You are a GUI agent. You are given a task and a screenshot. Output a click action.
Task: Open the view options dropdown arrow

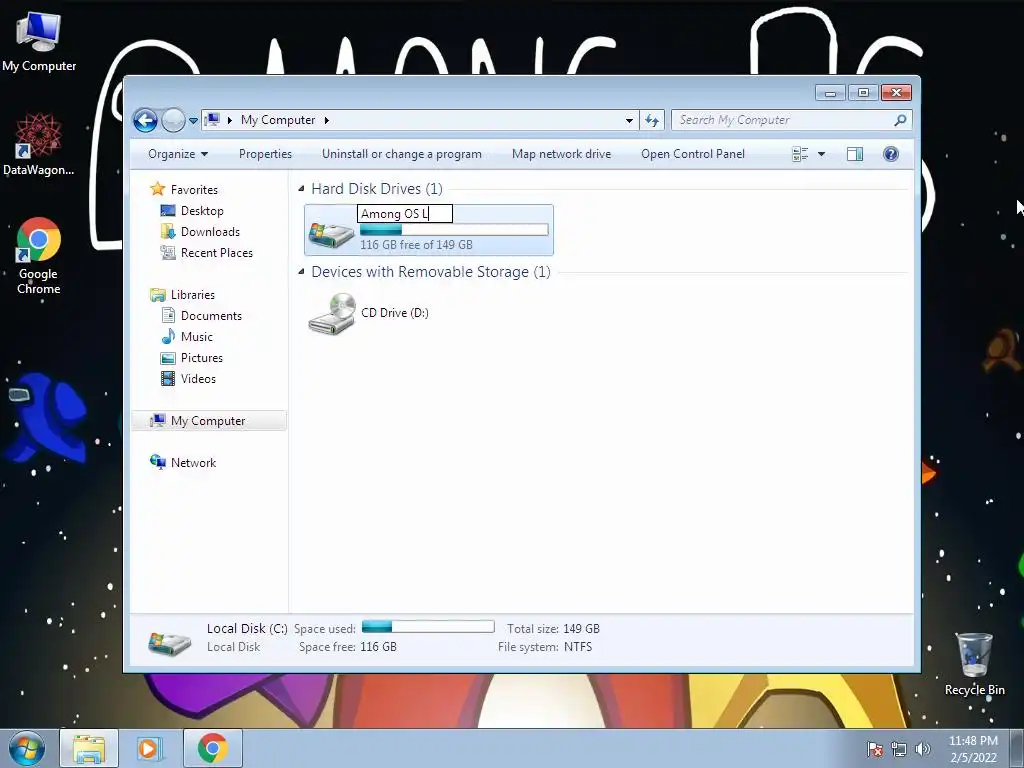click(x=822, y=154)
